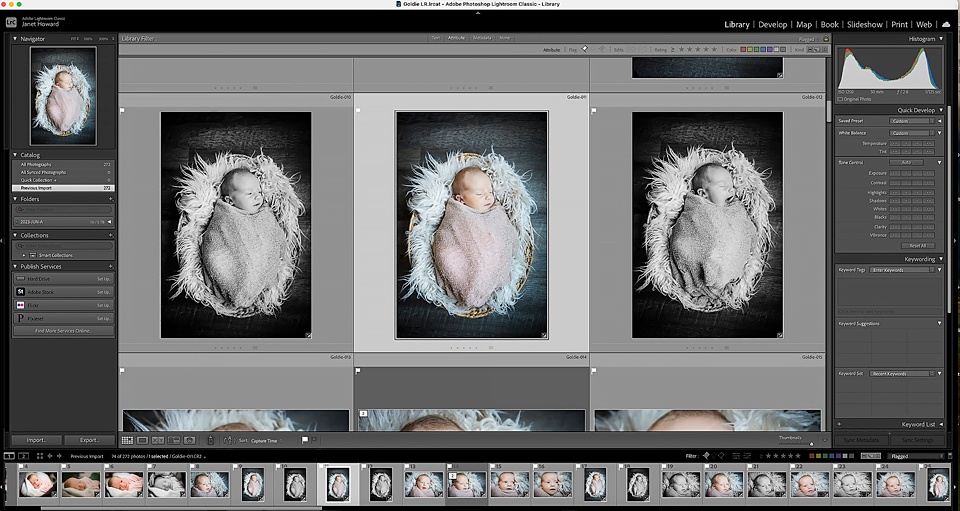The width and height of the screenshot is (960, 511).
Task: Switch to Loupe view in toolbar
Action: coord(143,440)
